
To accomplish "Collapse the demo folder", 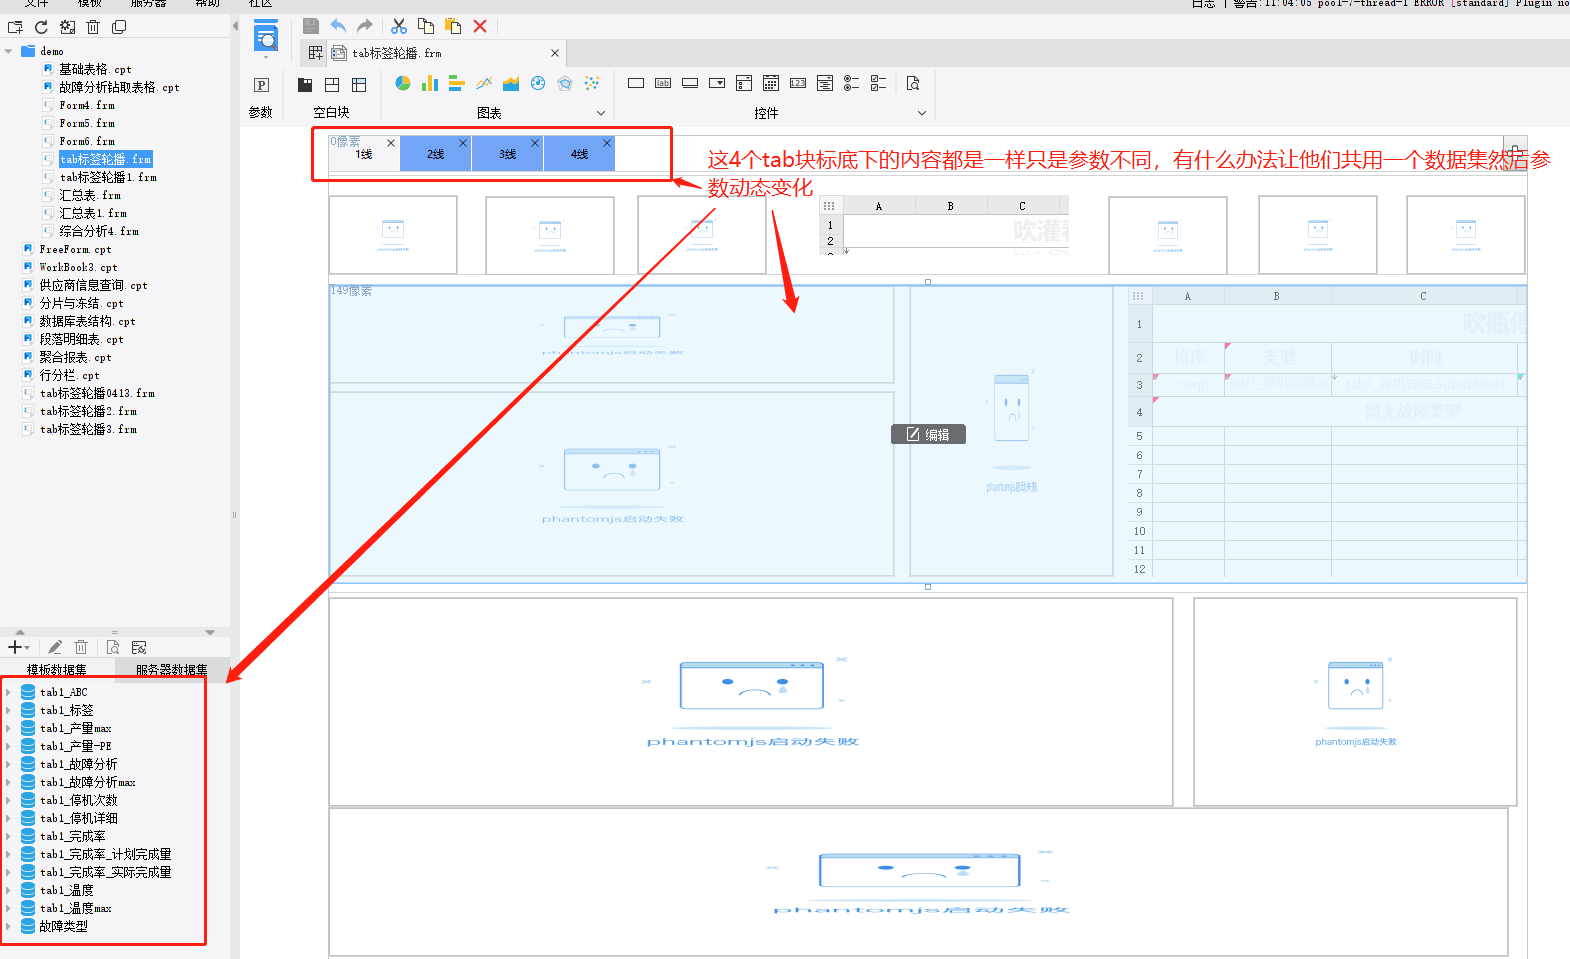I will tap(9, 51).
